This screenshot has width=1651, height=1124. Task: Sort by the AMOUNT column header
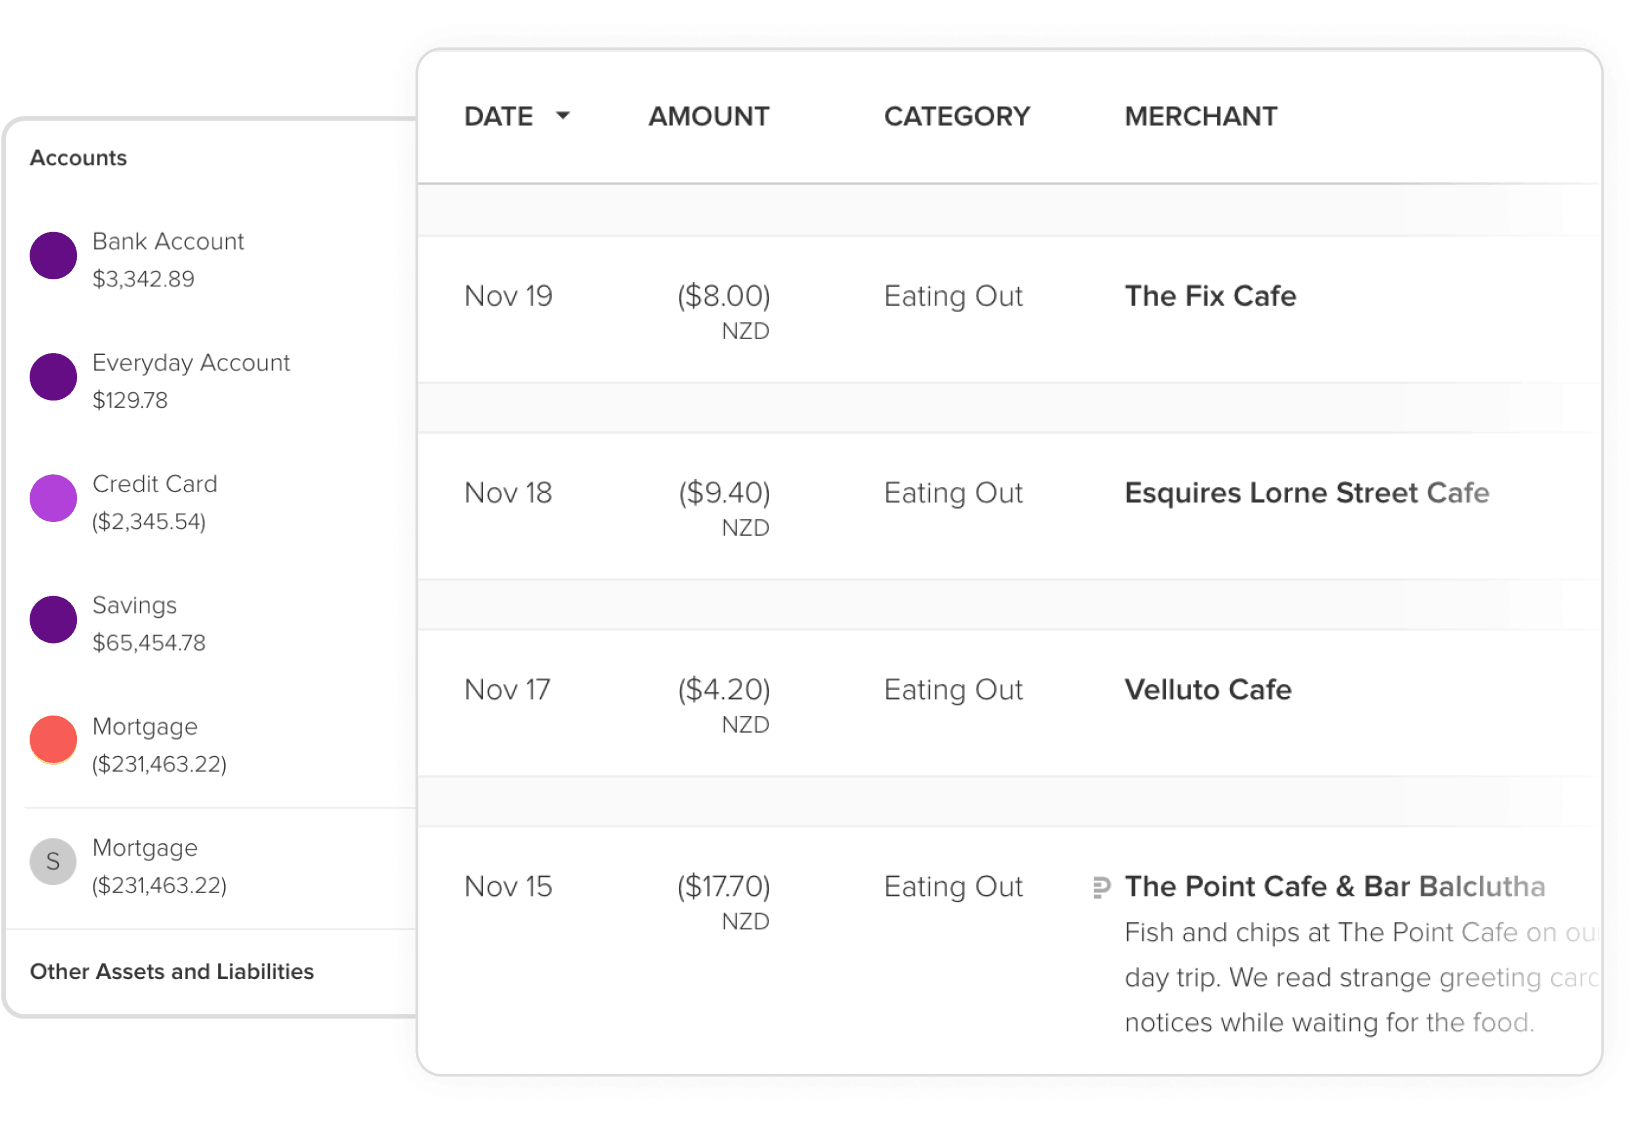coord(708,116)
